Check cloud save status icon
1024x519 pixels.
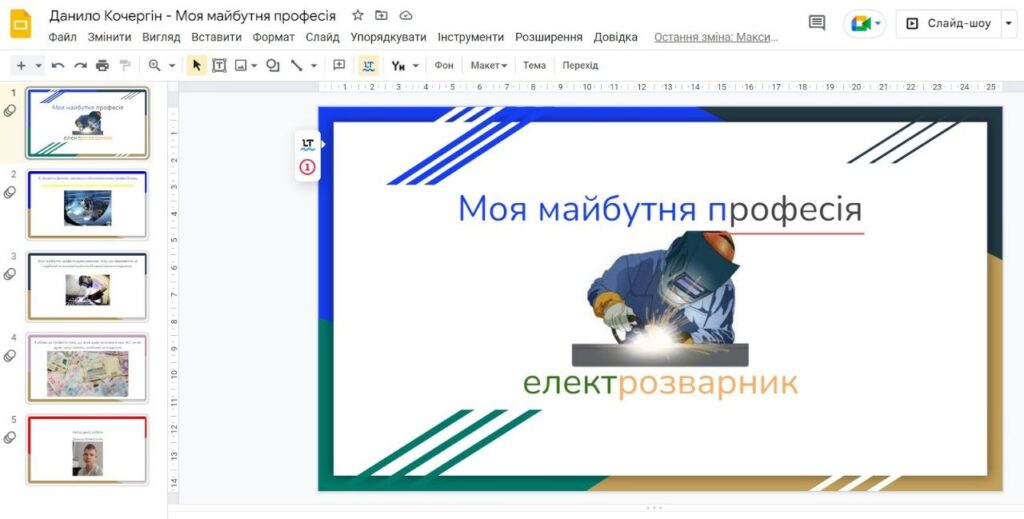pos(406,15)
